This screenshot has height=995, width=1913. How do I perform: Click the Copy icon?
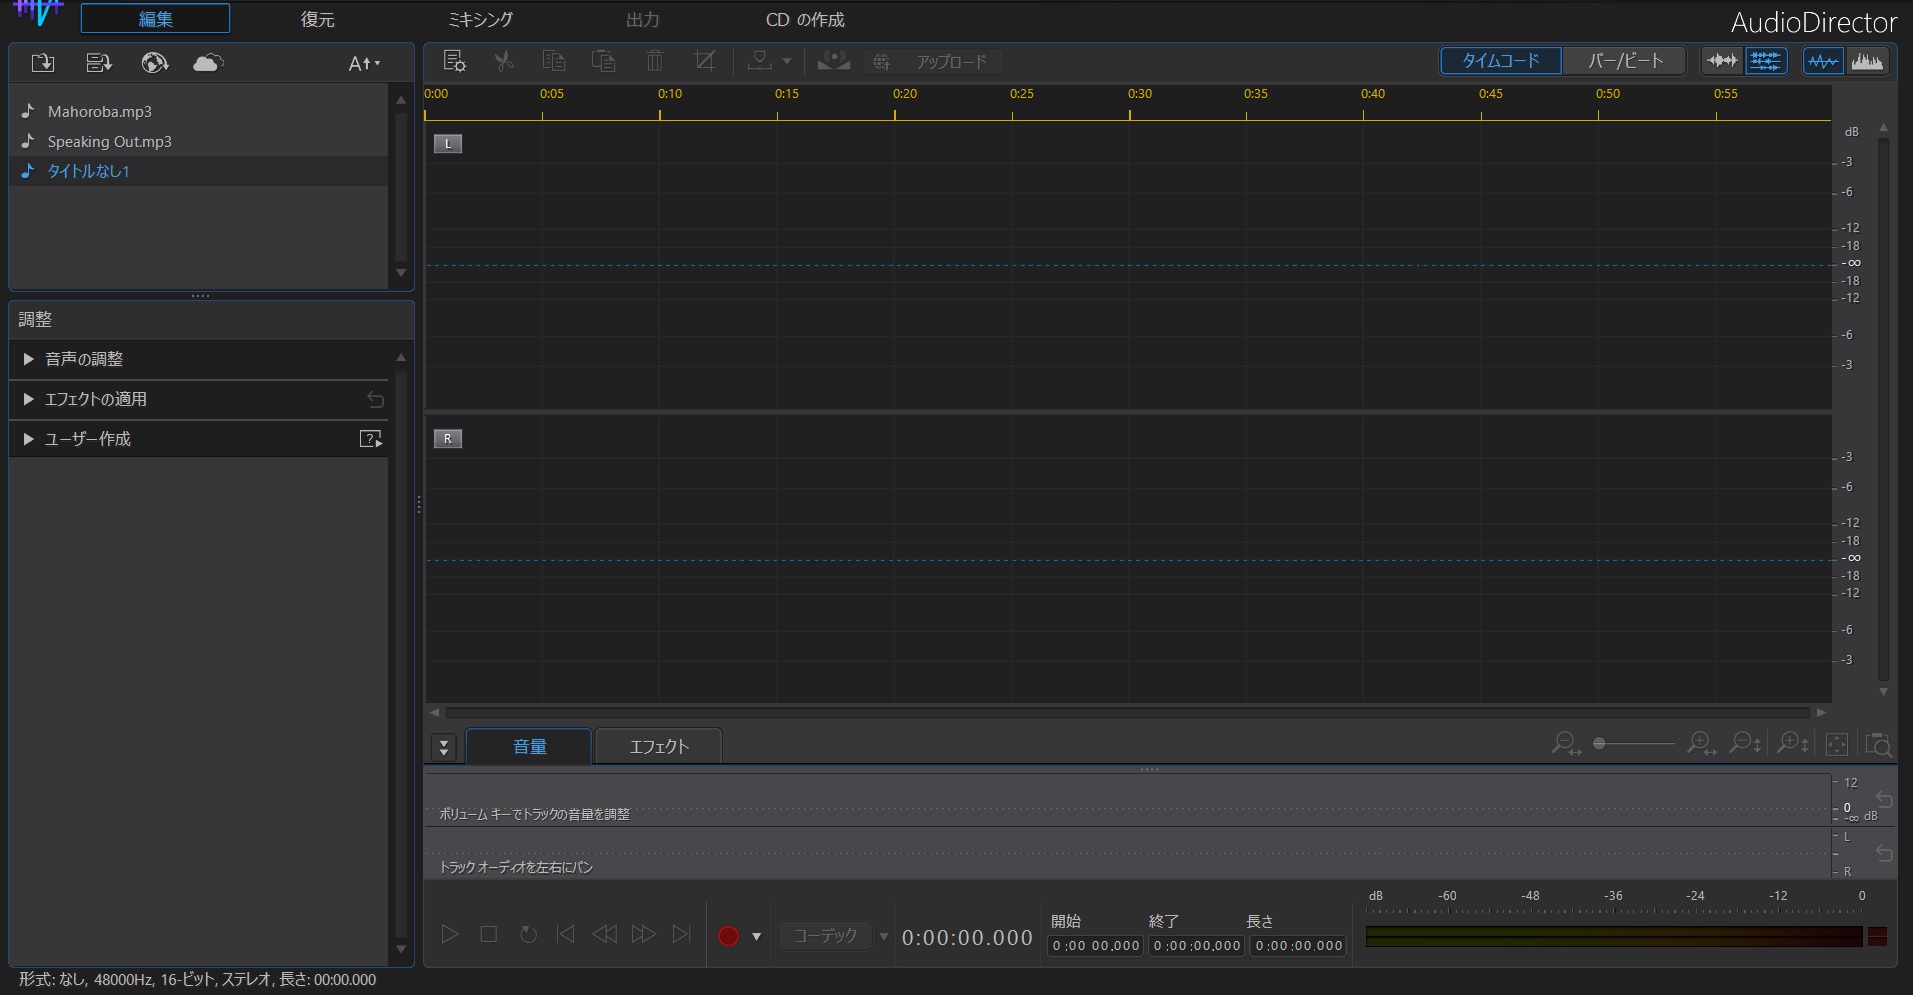pos(553,61)
